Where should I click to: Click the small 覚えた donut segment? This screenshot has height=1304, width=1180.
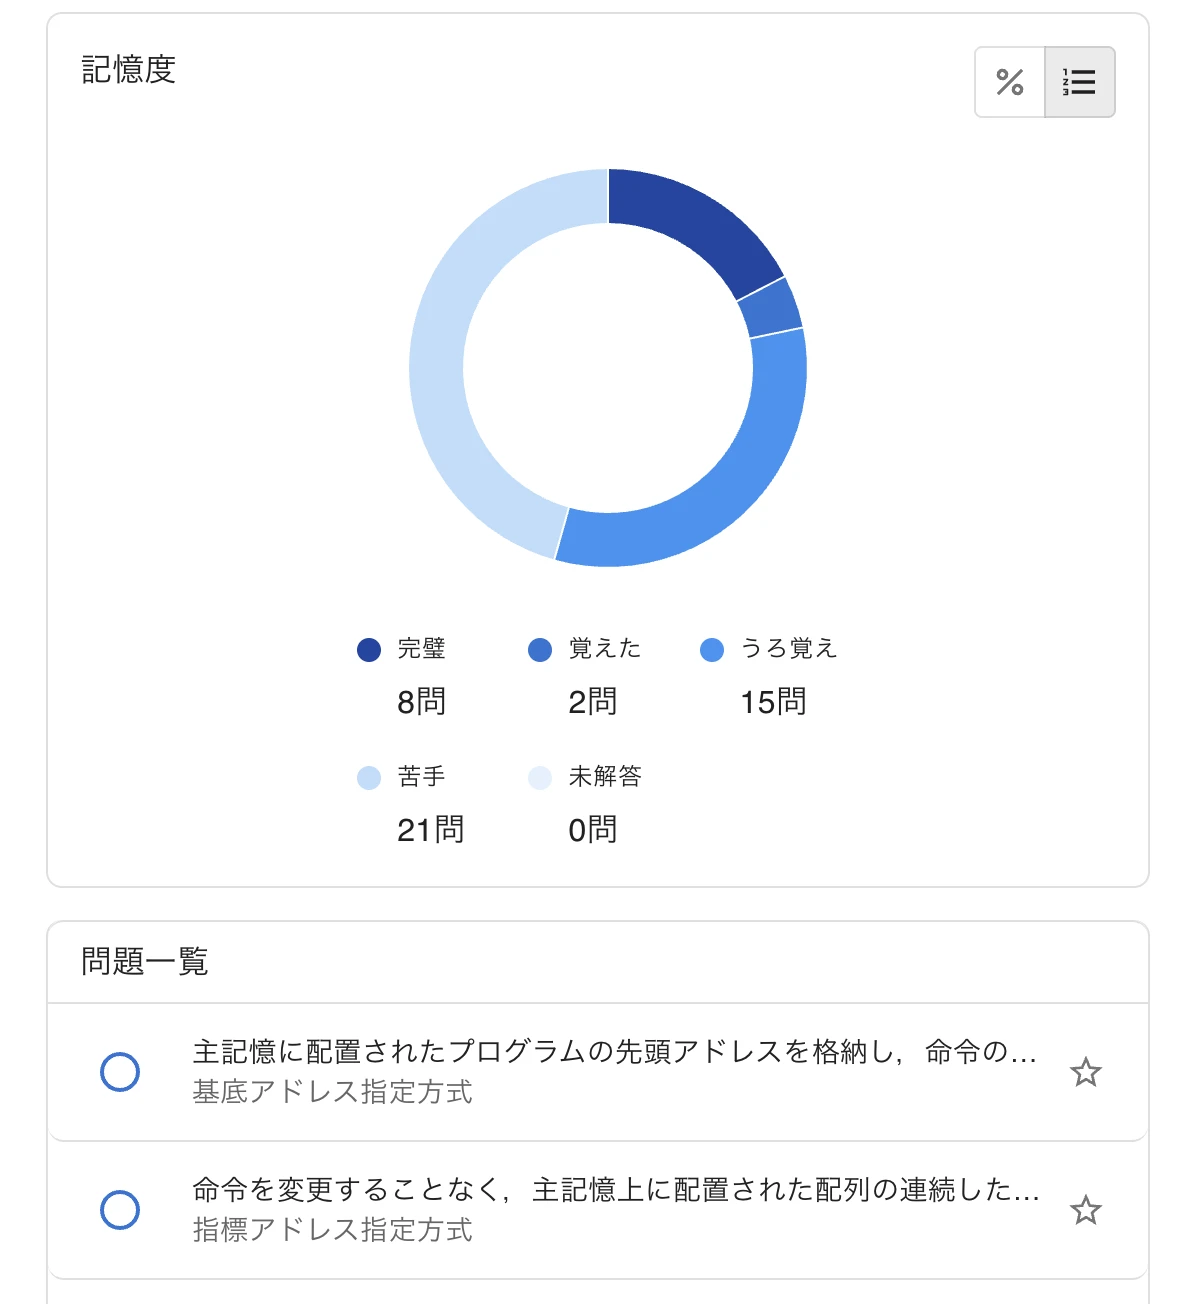coord(771,307)
